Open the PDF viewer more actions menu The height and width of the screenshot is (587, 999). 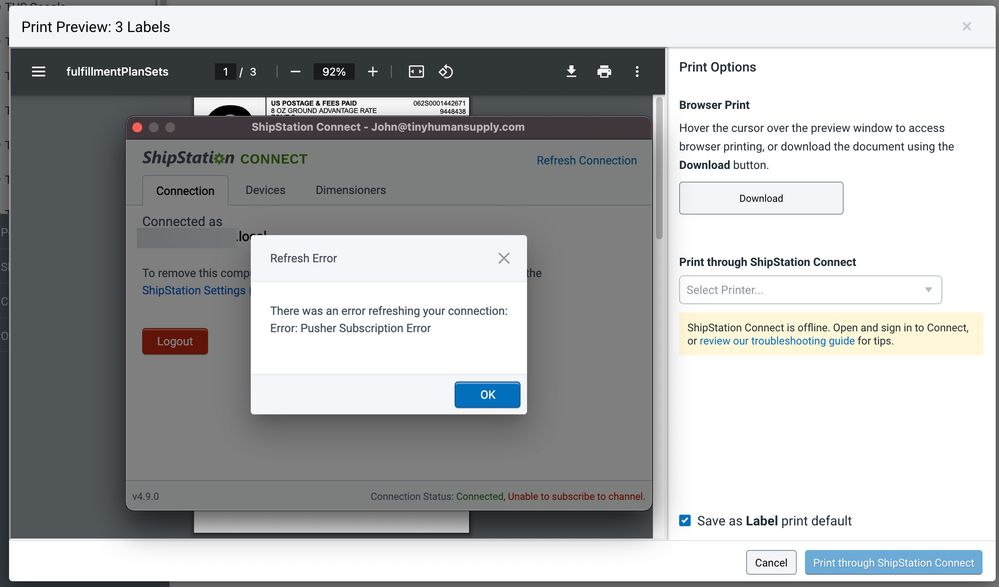(x=637, y=72)
